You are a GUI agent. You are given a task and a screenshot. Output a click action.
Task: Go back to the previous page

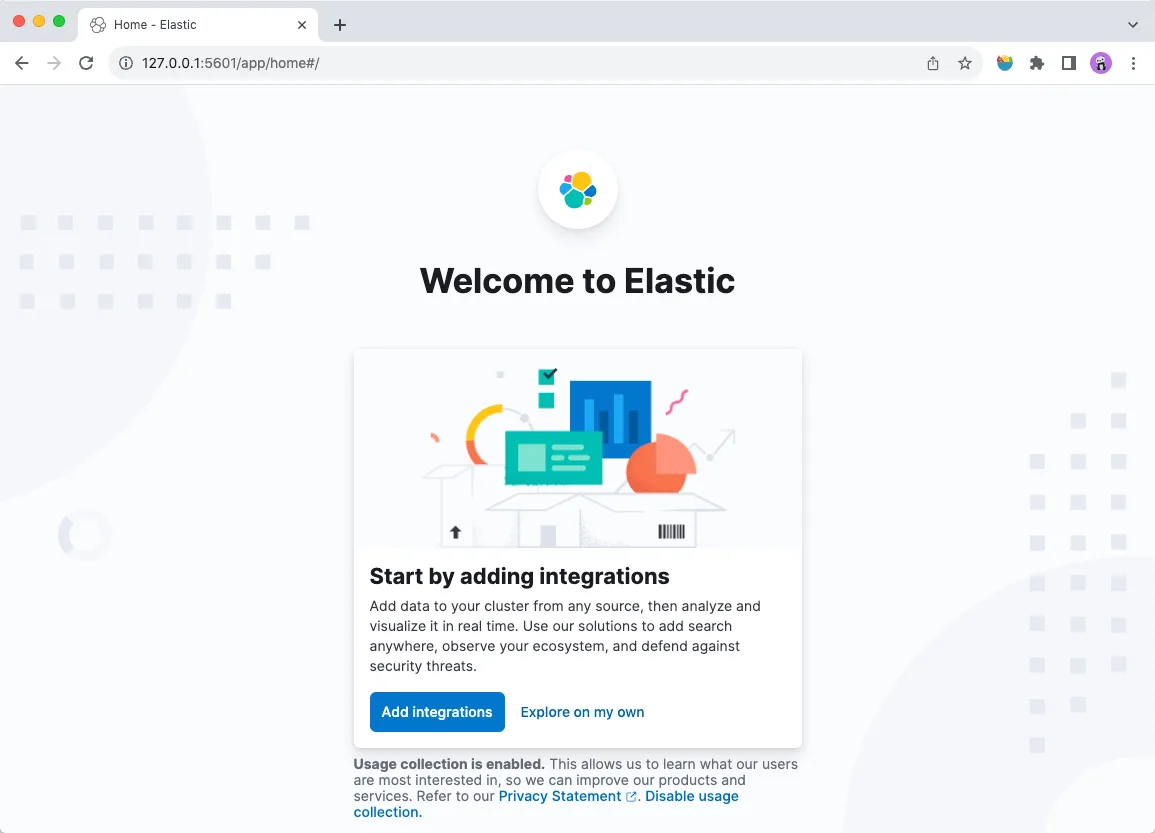22,62
